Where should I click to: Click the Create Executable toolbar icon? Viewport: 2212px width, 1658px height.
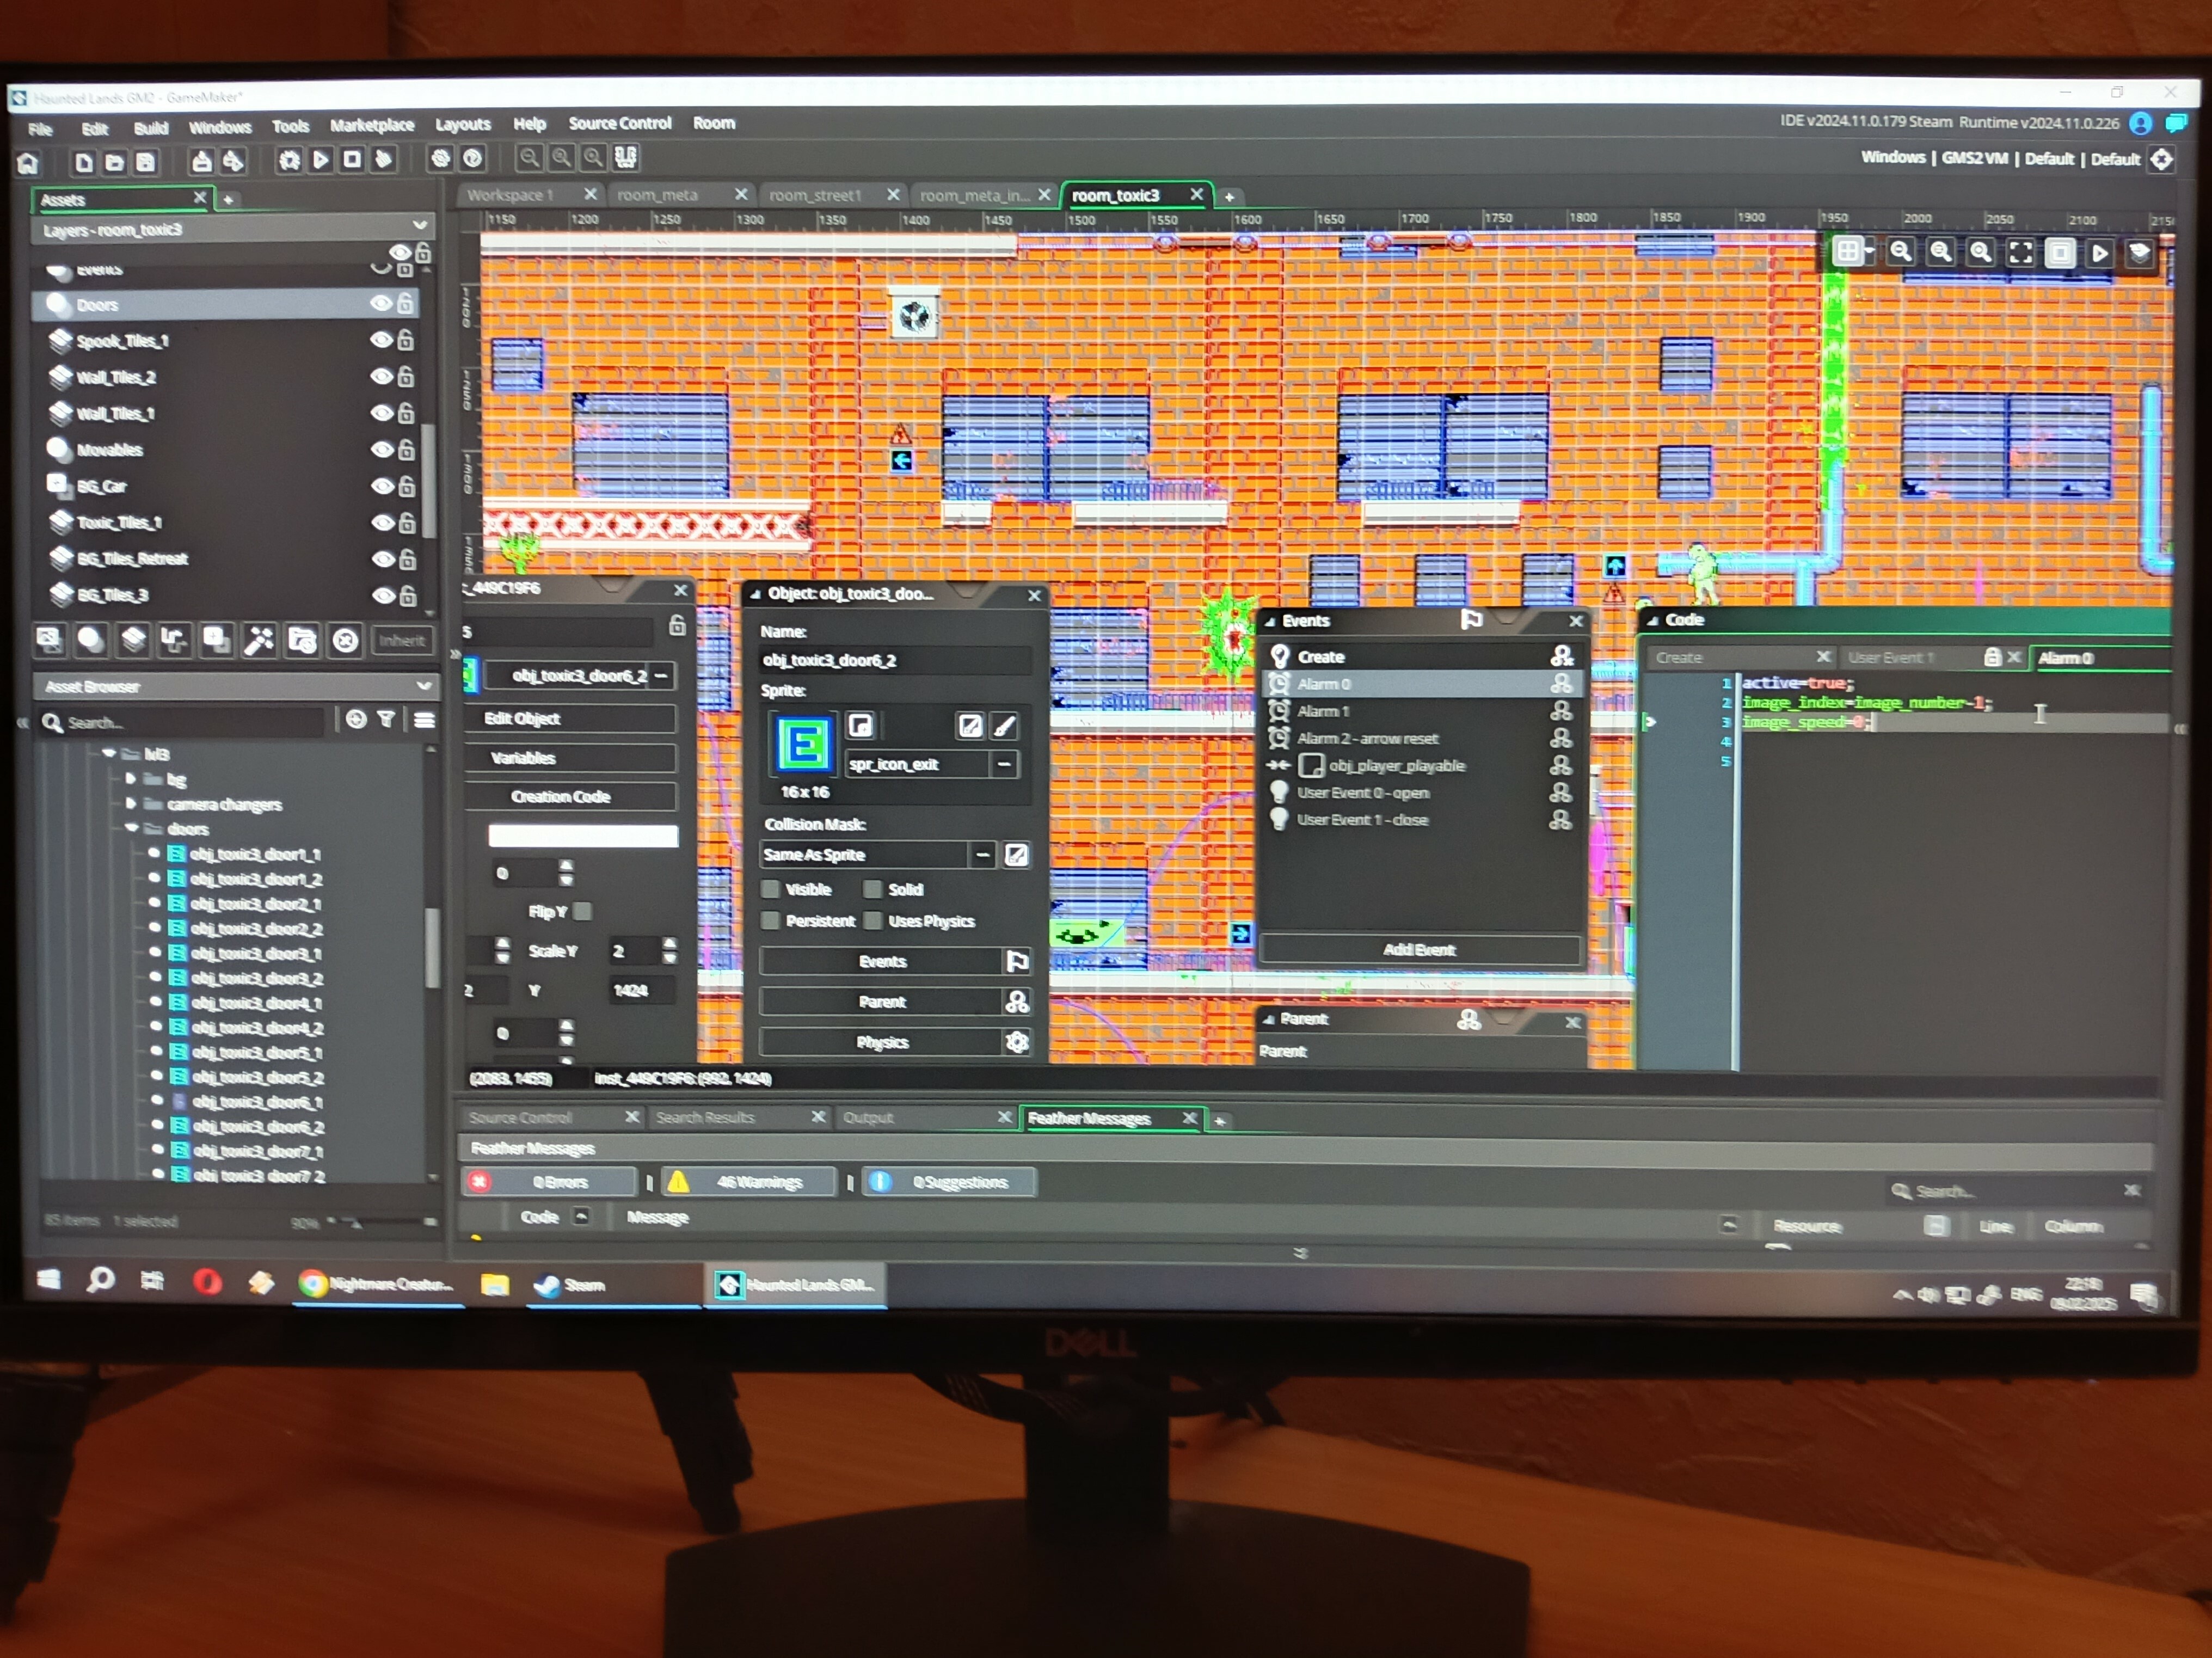[x=201, y=161]
